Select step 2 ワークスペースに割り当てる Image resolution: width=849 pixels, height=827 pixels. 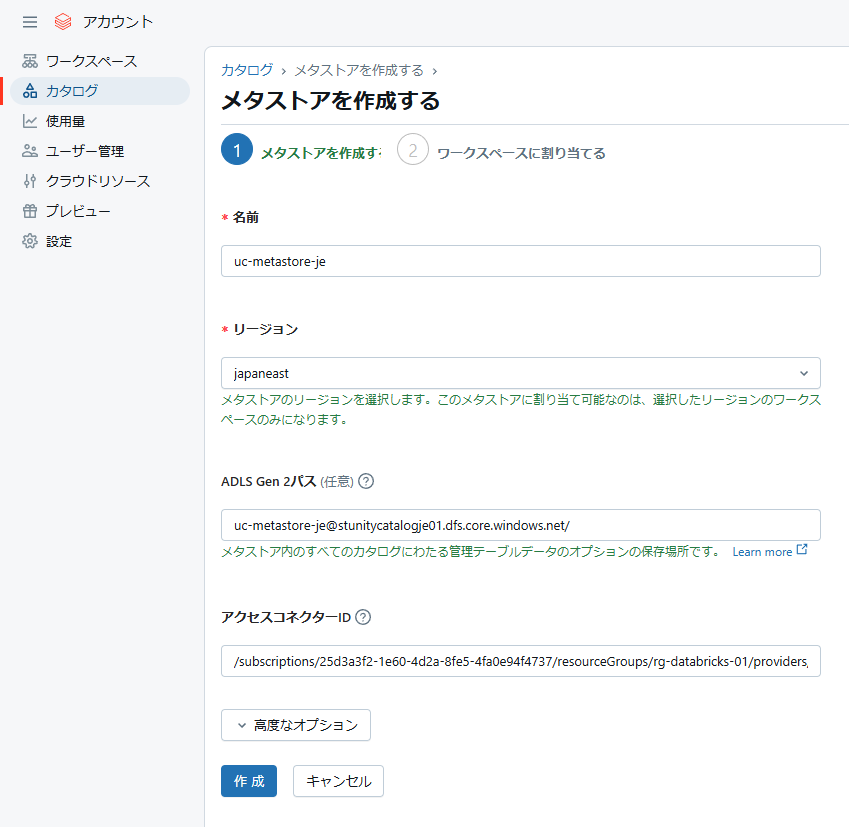[x=413, y=152]
